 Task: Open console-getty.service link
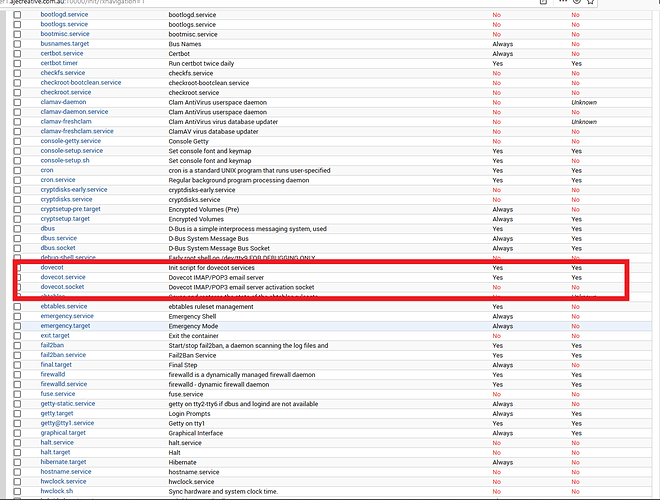coord(71,141)
